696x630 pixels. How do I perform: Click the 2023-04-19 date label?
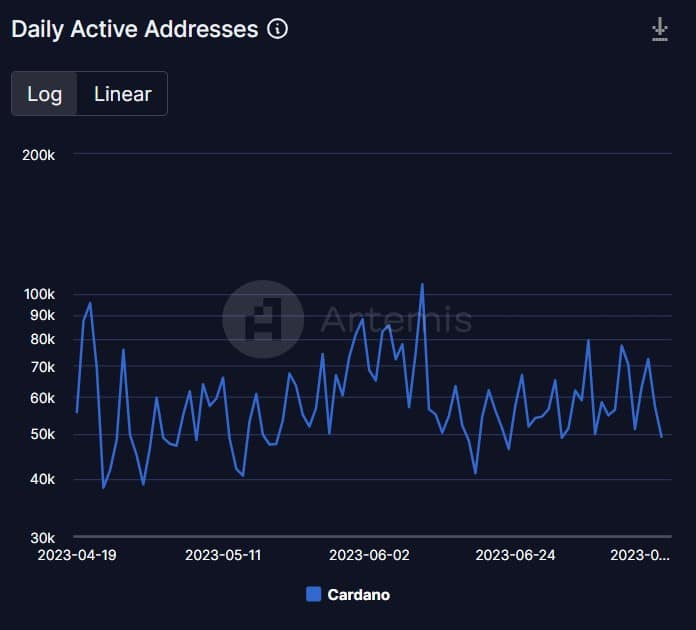coord(77,555)
